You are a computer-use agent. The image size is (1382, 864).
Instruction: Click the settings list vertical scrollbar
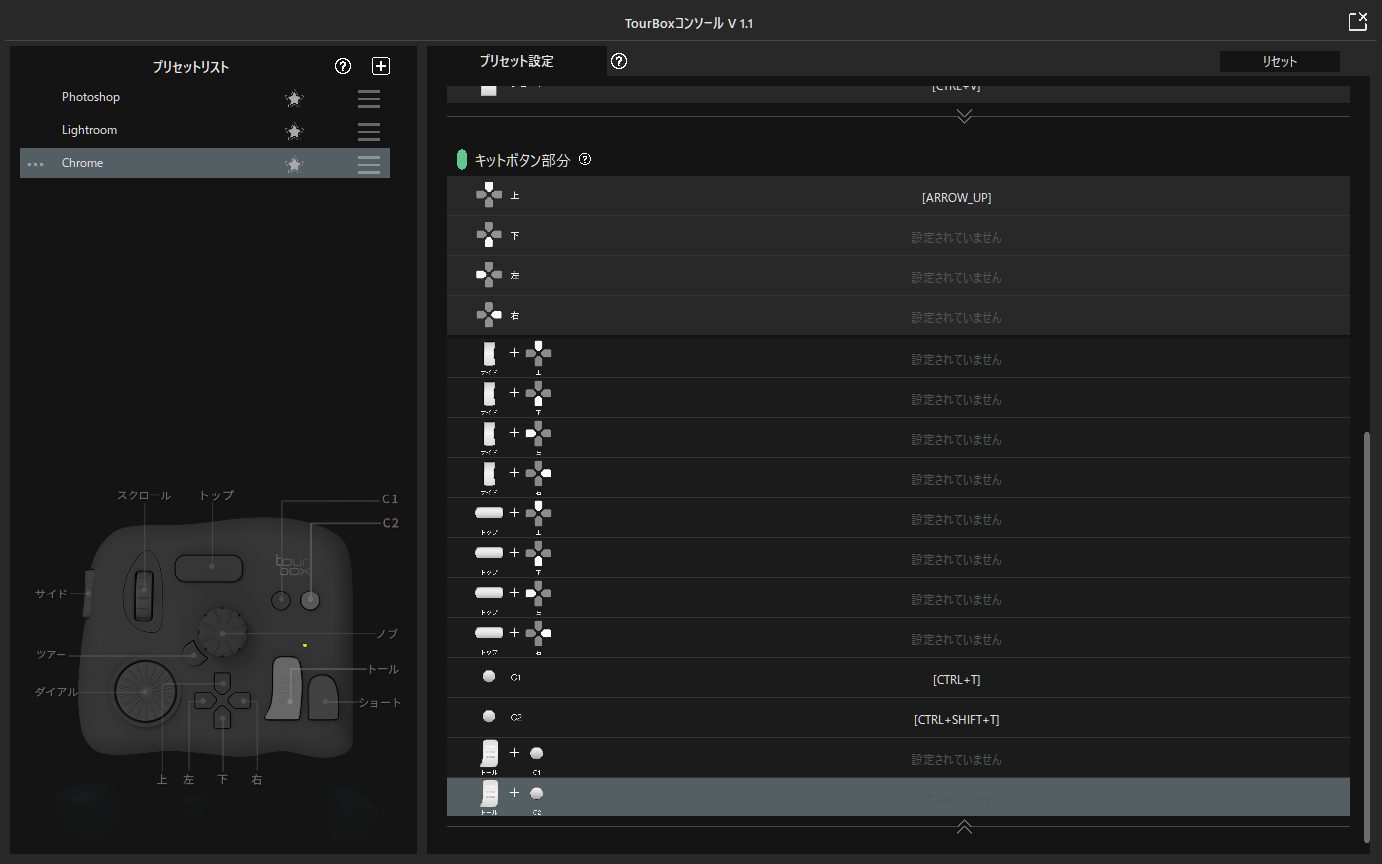tap(1369, 636)
